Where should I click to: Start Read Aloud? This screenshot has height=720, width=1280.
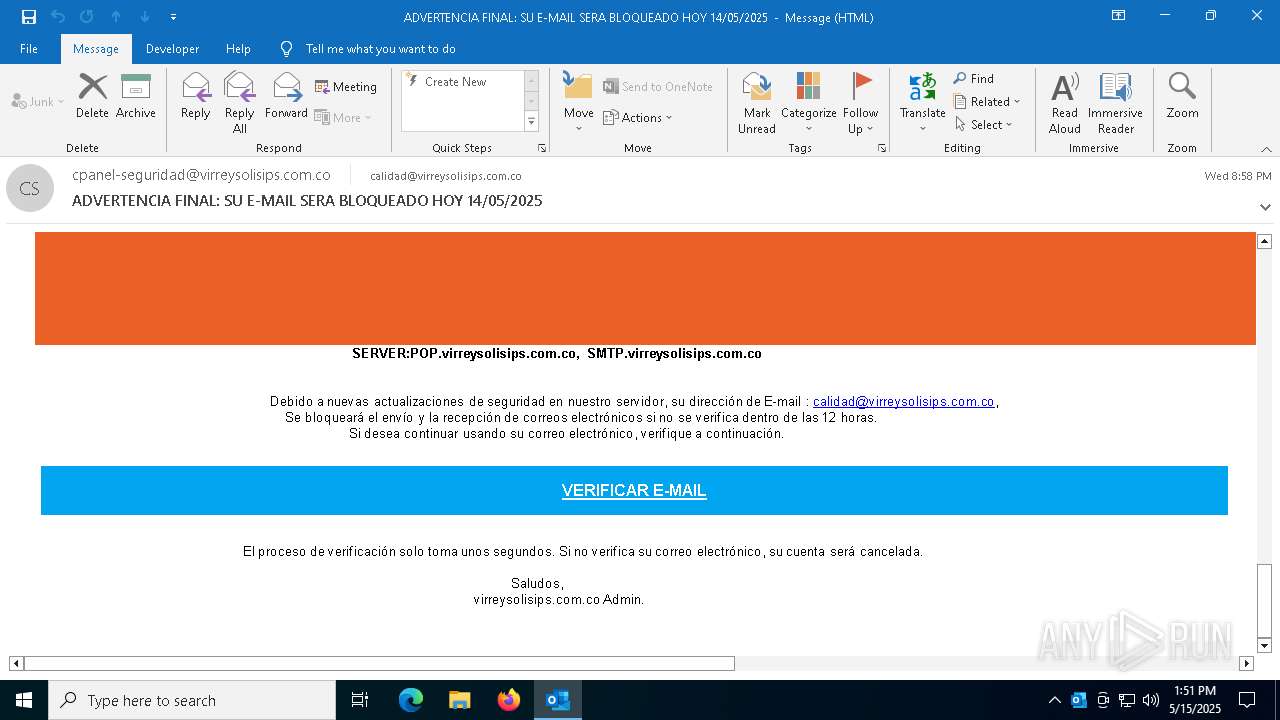pyautogui.click(x=1065, y=102)
